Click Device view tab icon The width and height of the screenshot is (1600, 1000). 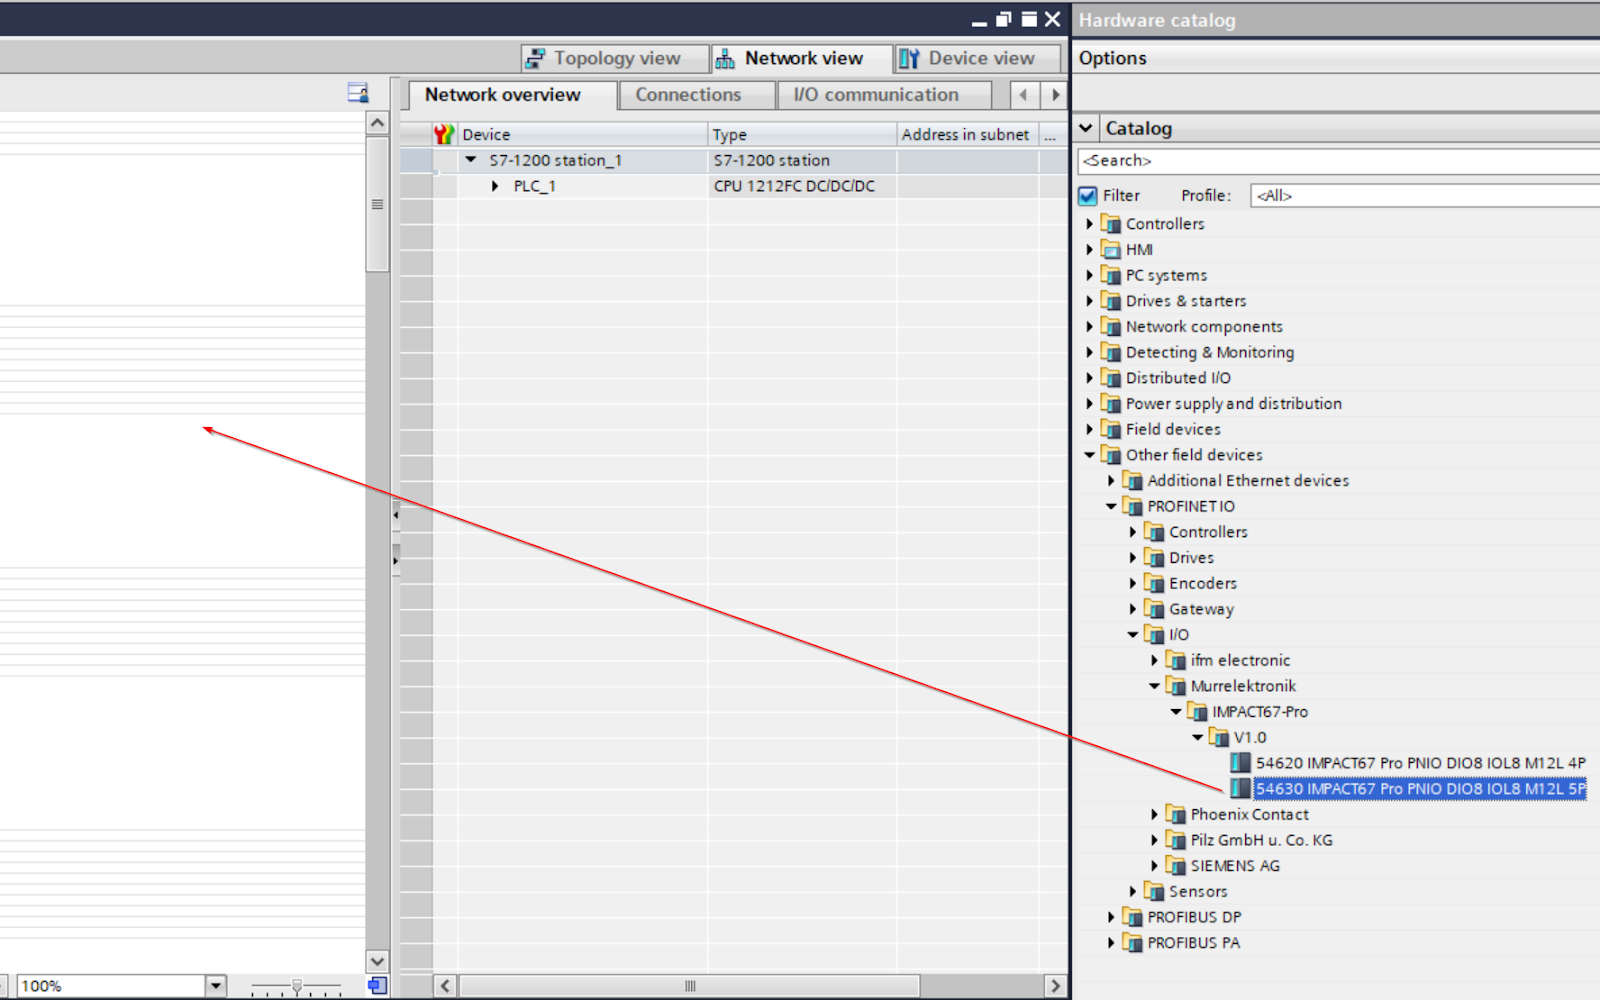909,59
